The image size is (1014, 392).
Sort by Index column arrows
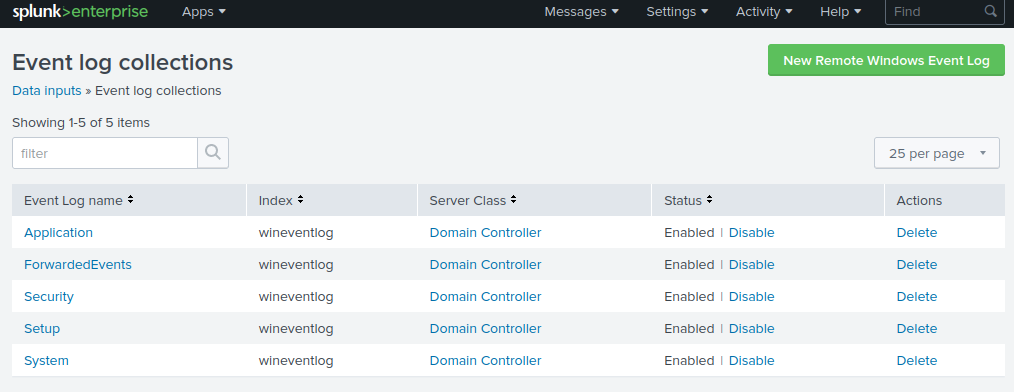301,200
